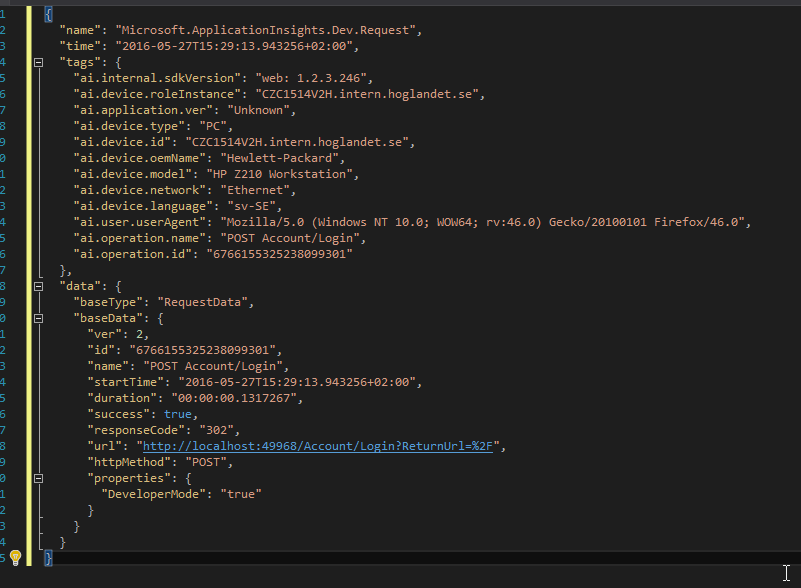Click the "HP Z210 Workstation" model value
The width and height of the screenshot is (801, 588).
[x=279, y=174]
